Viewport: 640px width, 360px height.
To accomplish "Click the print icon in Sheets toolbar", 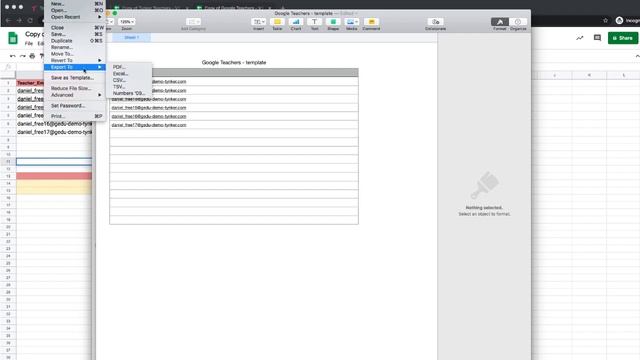I will click(32, 56).
